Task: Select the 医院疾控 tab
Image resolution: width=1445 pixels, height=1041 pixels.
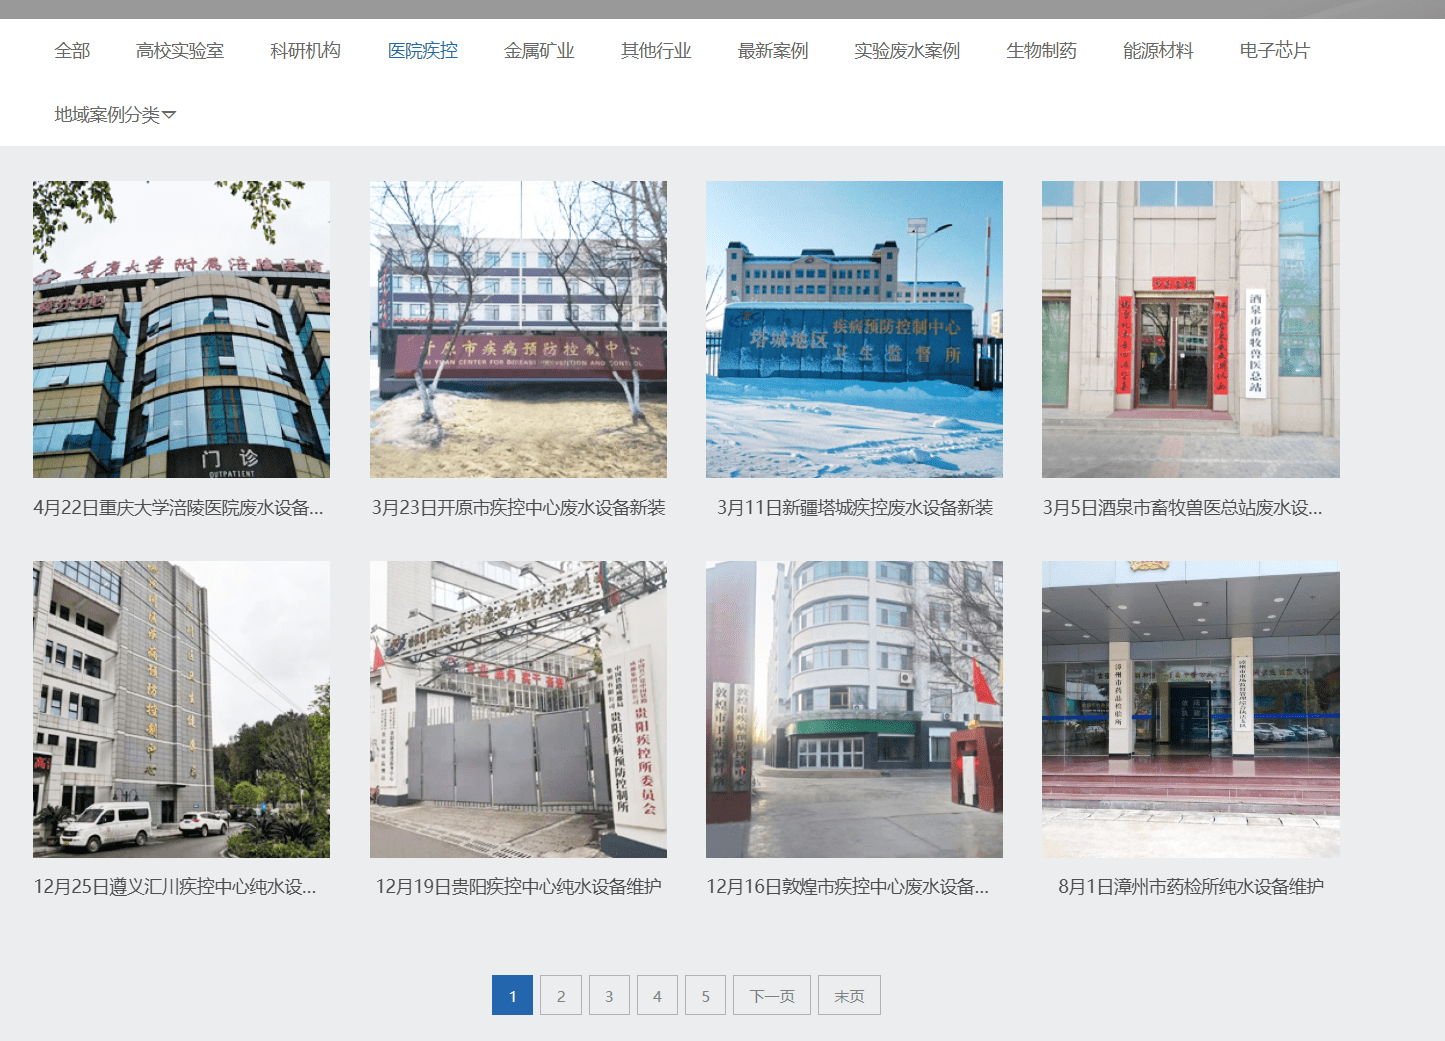Action: 422,51
